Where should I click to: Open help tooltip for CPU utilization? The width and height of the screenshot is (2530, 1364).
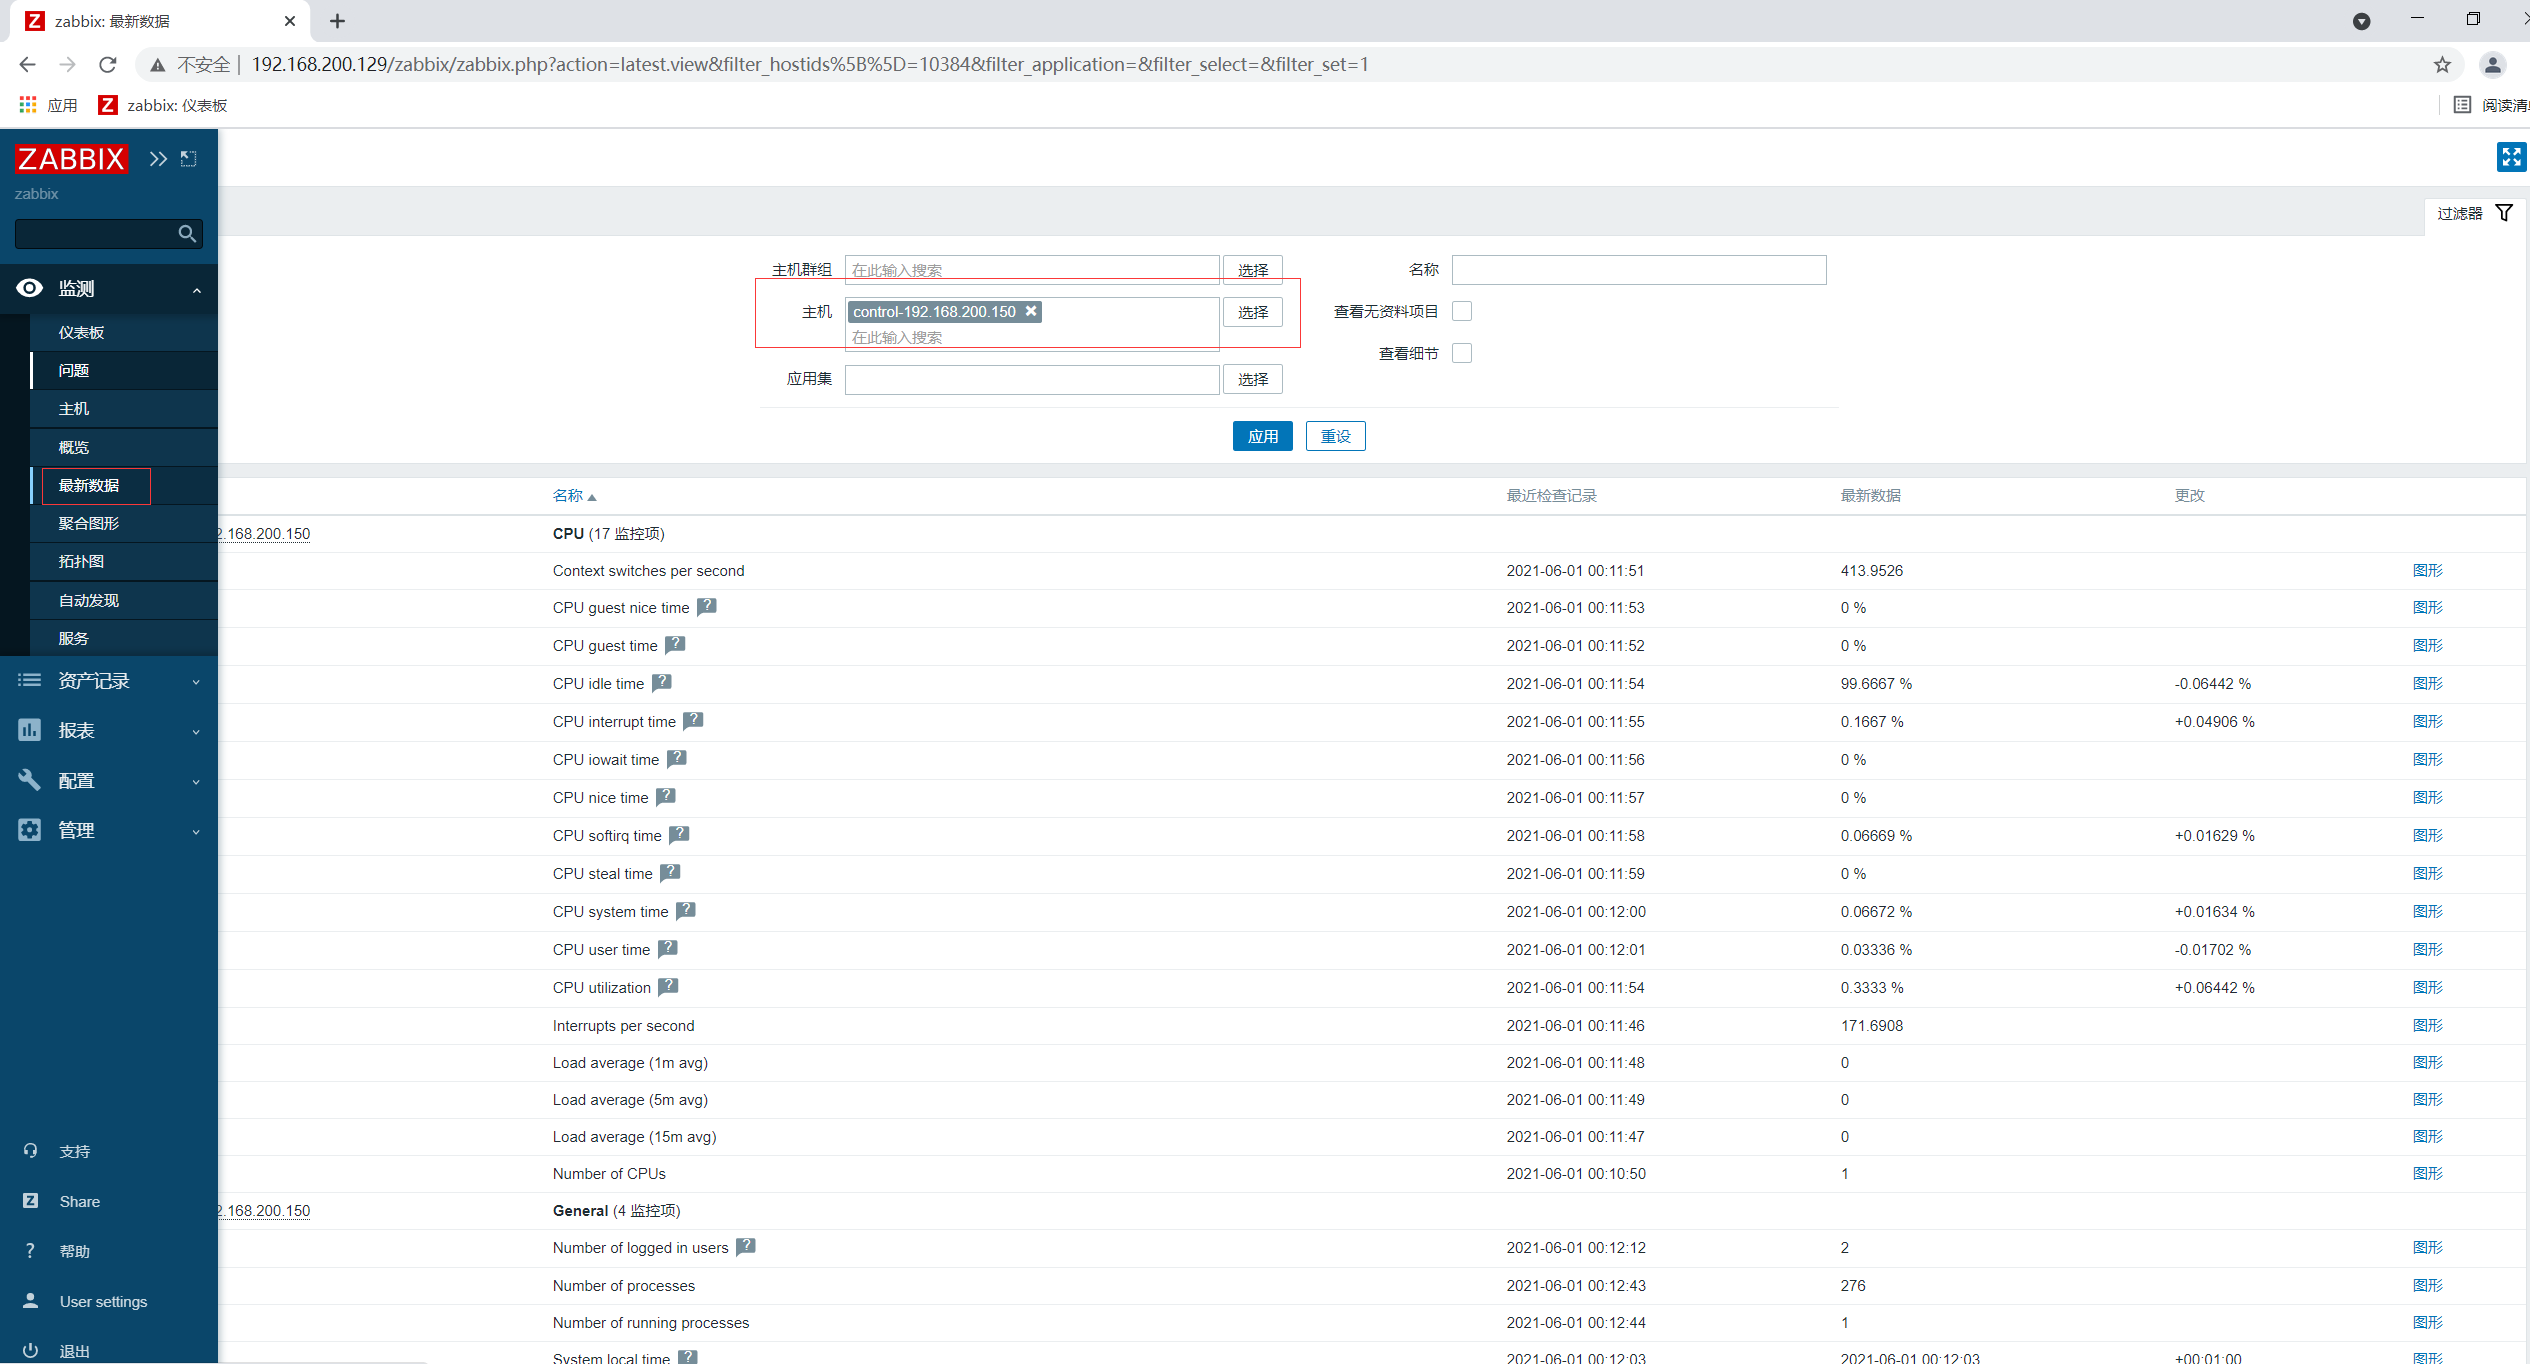[x=668, y=987]
